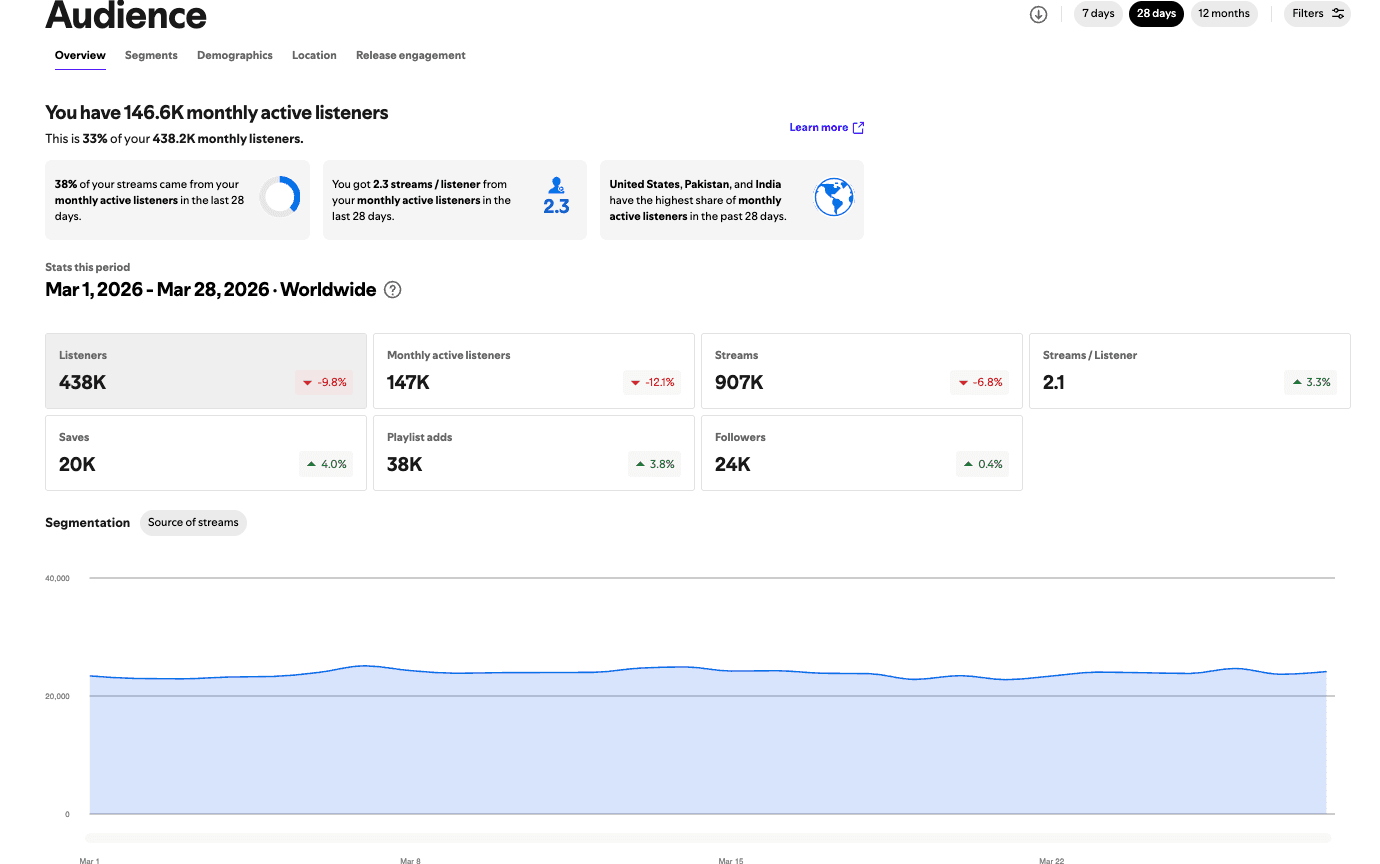
Task: Click the Mar 1, 2026 - Mar 28, 2026 heading
Action: [157, 290]
